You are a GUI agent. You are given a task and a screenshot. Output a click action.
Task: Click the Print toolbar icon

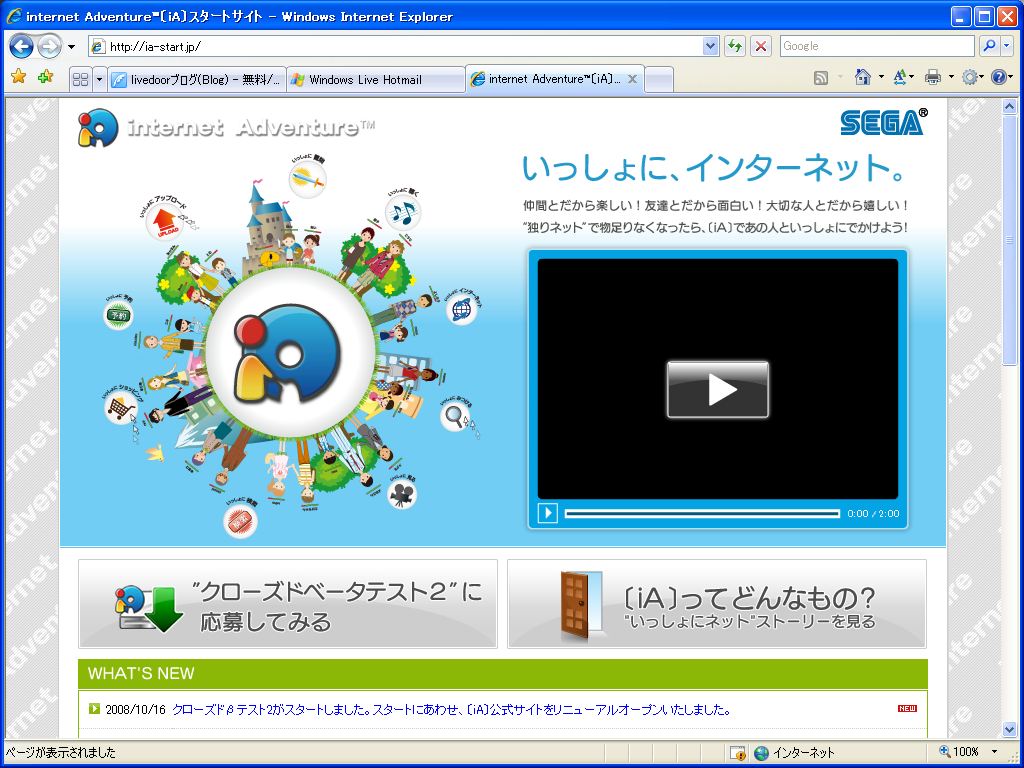click(x=933, y=78)
